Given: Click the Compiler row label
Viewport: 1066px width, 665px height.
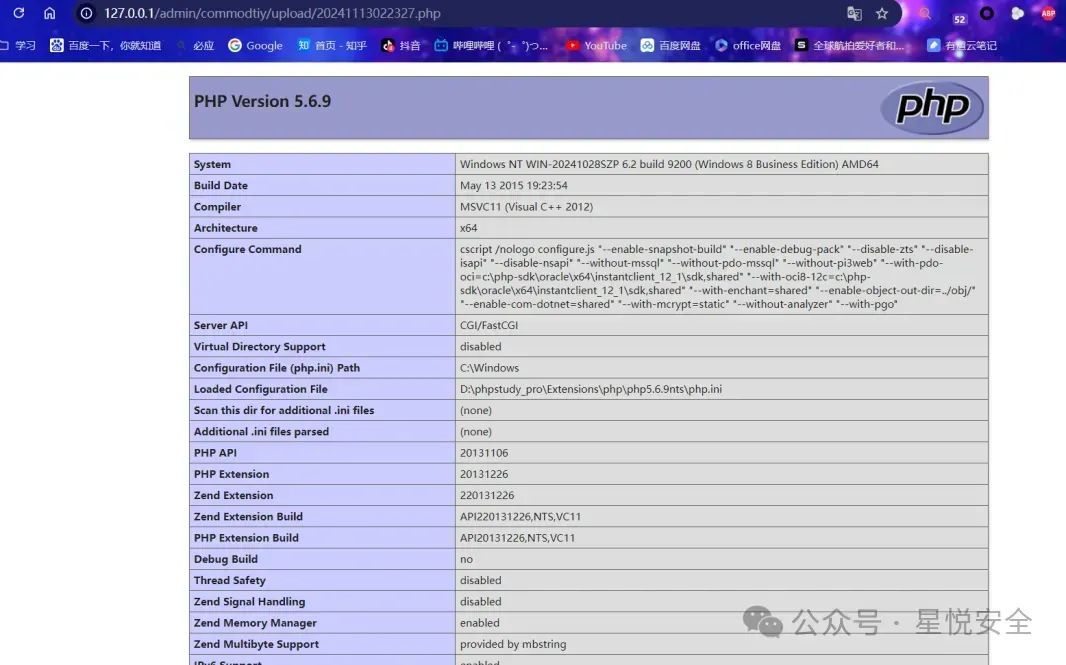Looking at the screenshot, I should [218, 207].
